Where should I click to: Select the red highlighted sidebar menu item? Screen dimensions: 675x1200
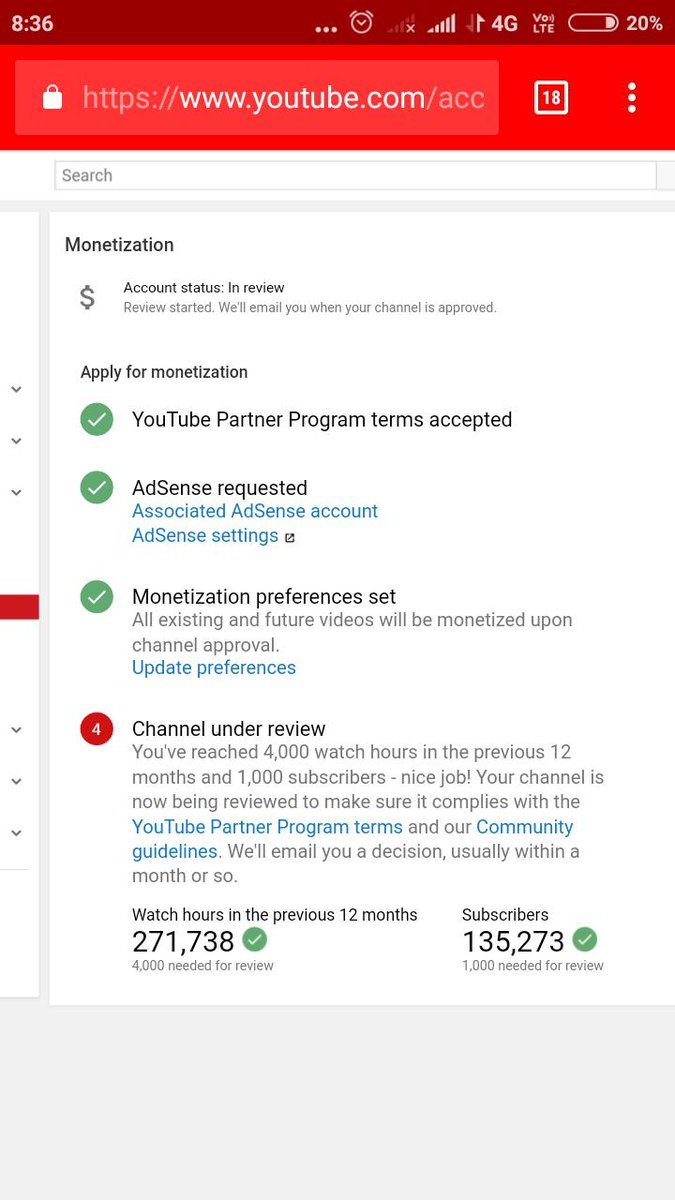pyautogui.click(x=19, y=607)
